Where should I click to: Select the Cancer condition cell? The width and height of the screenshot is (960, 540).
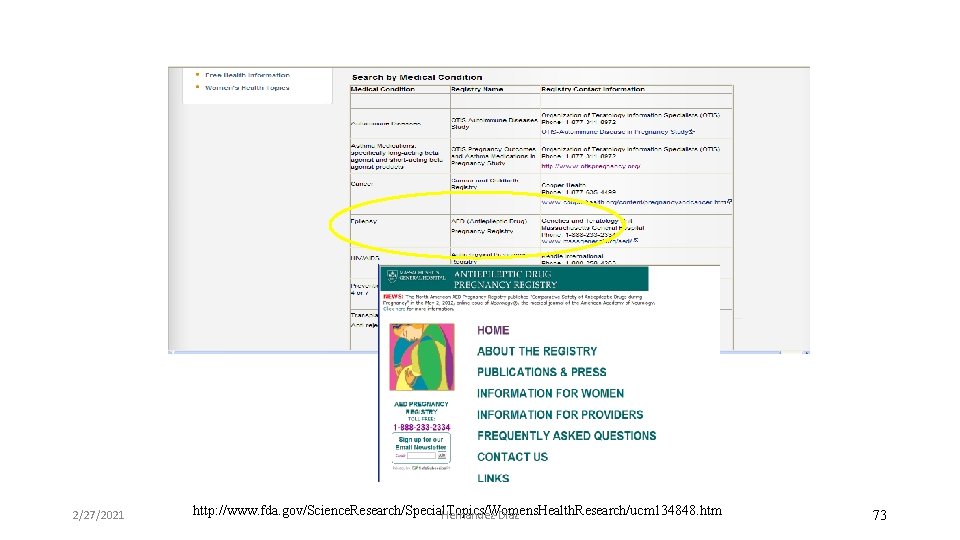361,184
